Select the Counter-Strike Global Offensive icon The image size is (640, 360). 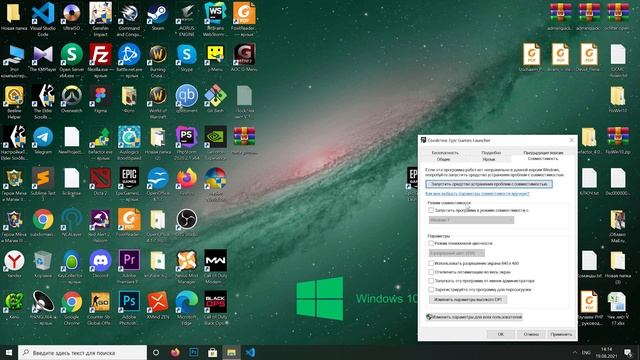[x=100, y=307]
